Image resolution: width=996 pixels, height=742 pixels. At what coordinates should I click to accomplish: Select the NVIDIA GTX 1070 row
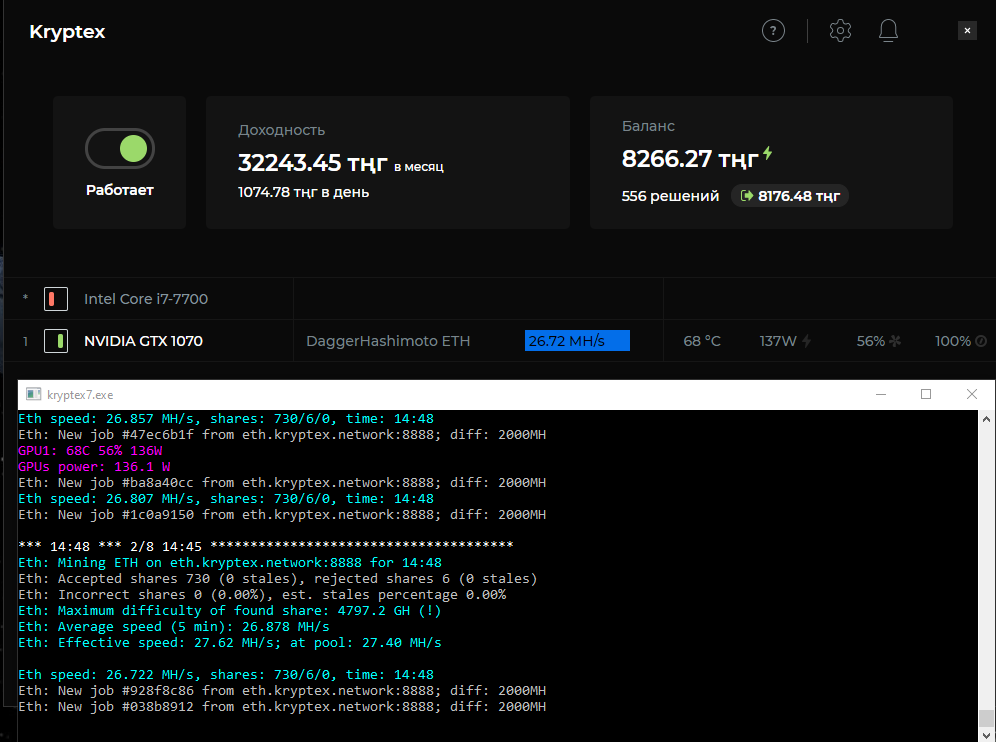coord(143,341)
